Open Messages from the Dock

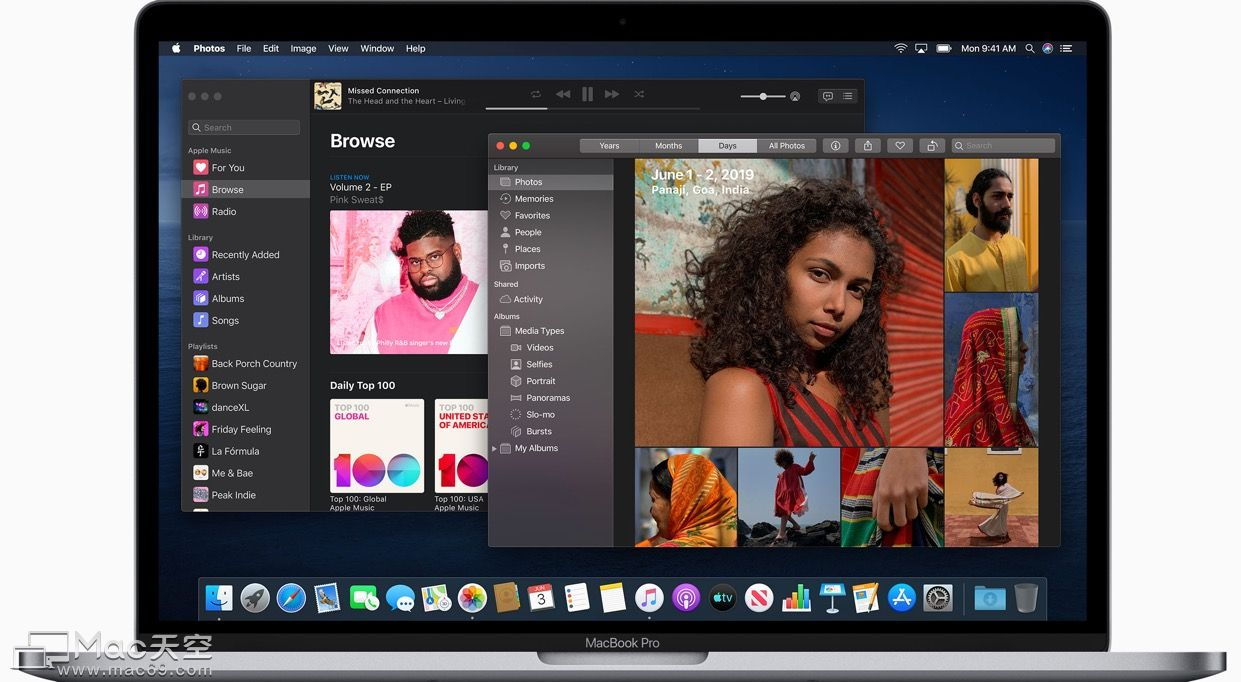tap(400, 598)
